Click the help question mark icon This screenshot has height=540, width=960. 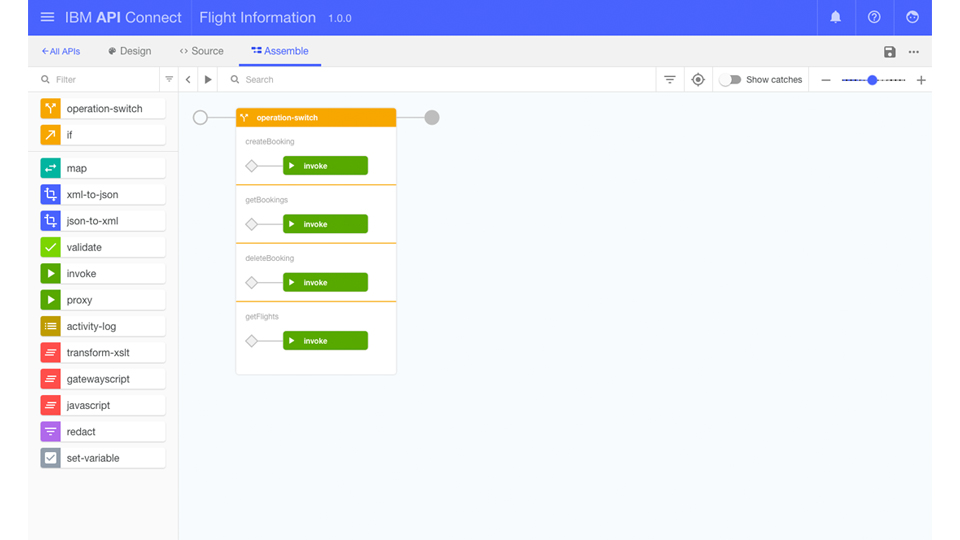[874, 18]
